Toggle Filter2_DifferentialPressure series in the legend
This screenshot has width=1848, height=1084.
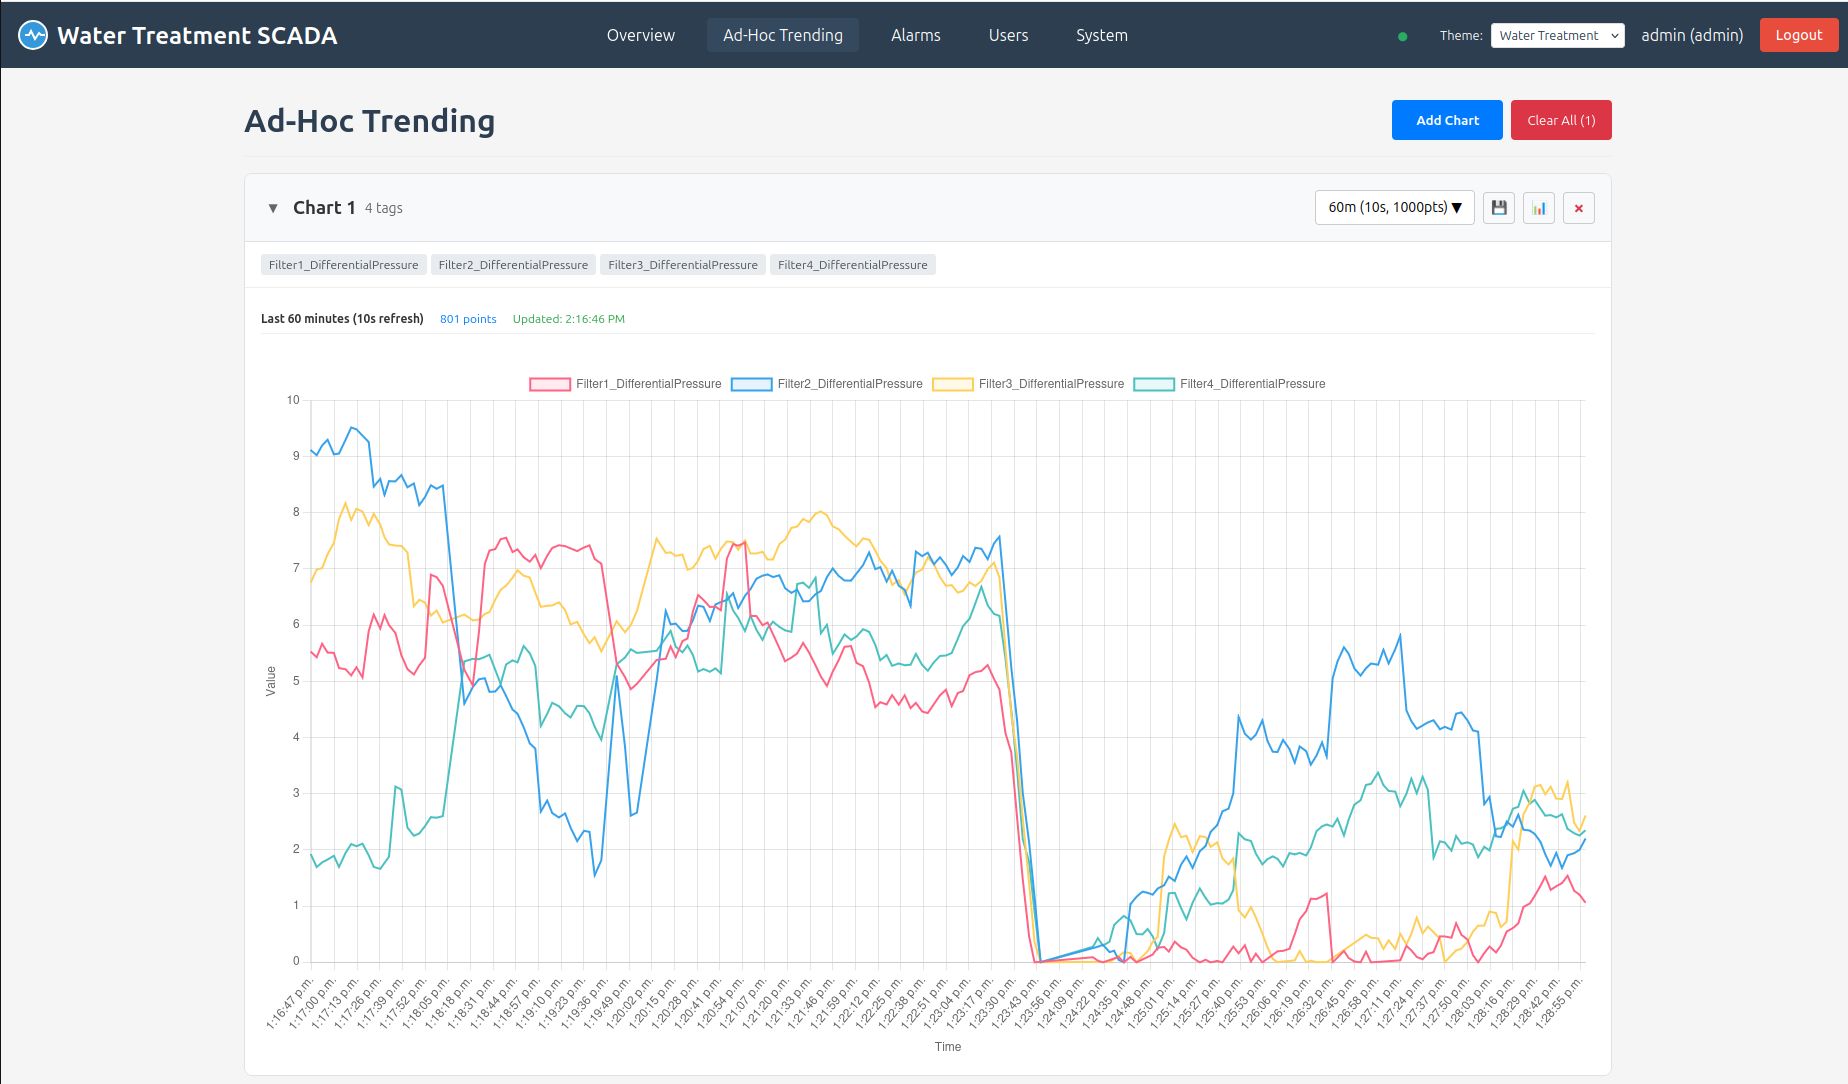(x=827, y=384)
